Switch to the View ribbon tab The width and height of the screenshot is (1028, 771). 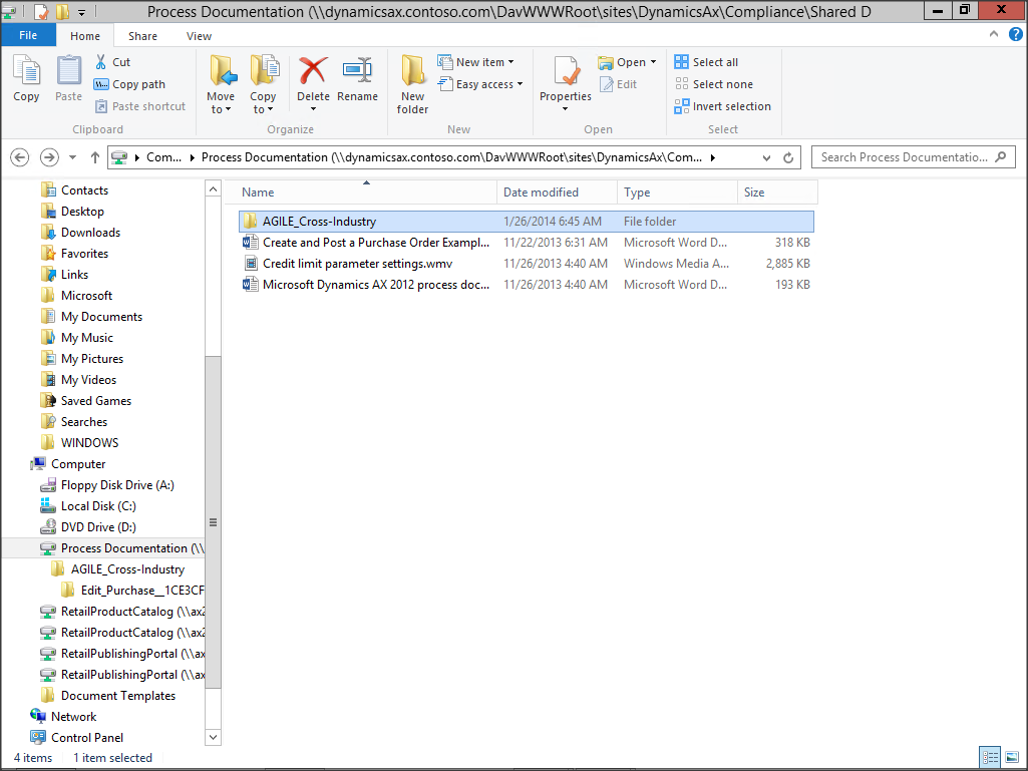coord(199,36)
